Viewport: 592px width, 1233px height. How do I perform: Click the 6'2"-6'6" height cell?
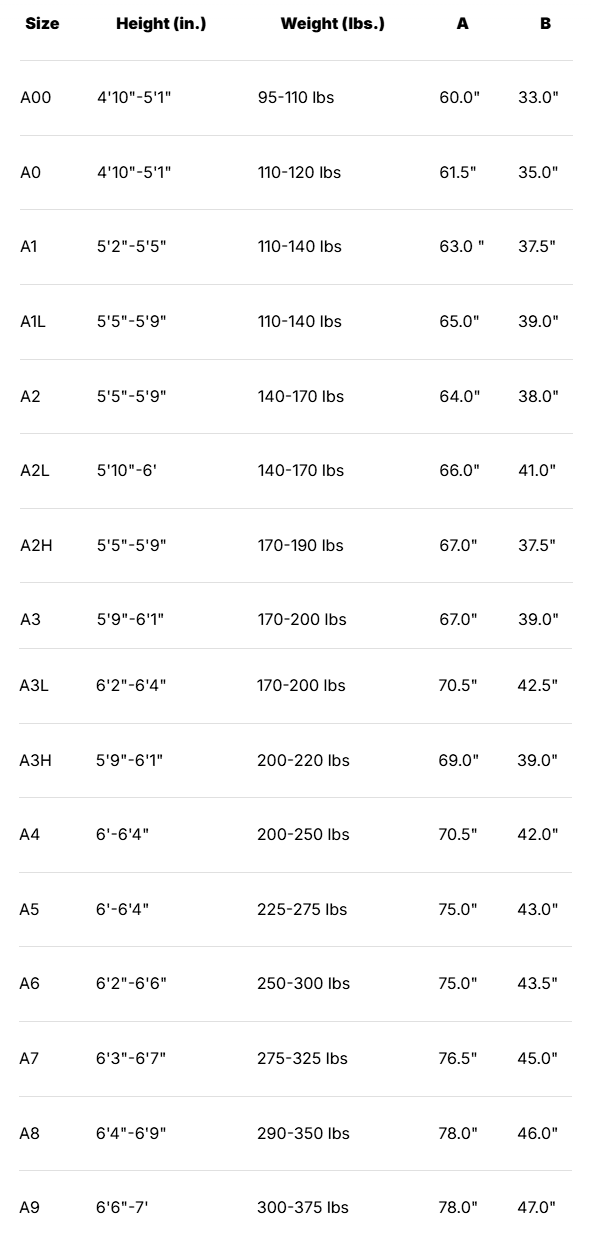coord(131,983)
